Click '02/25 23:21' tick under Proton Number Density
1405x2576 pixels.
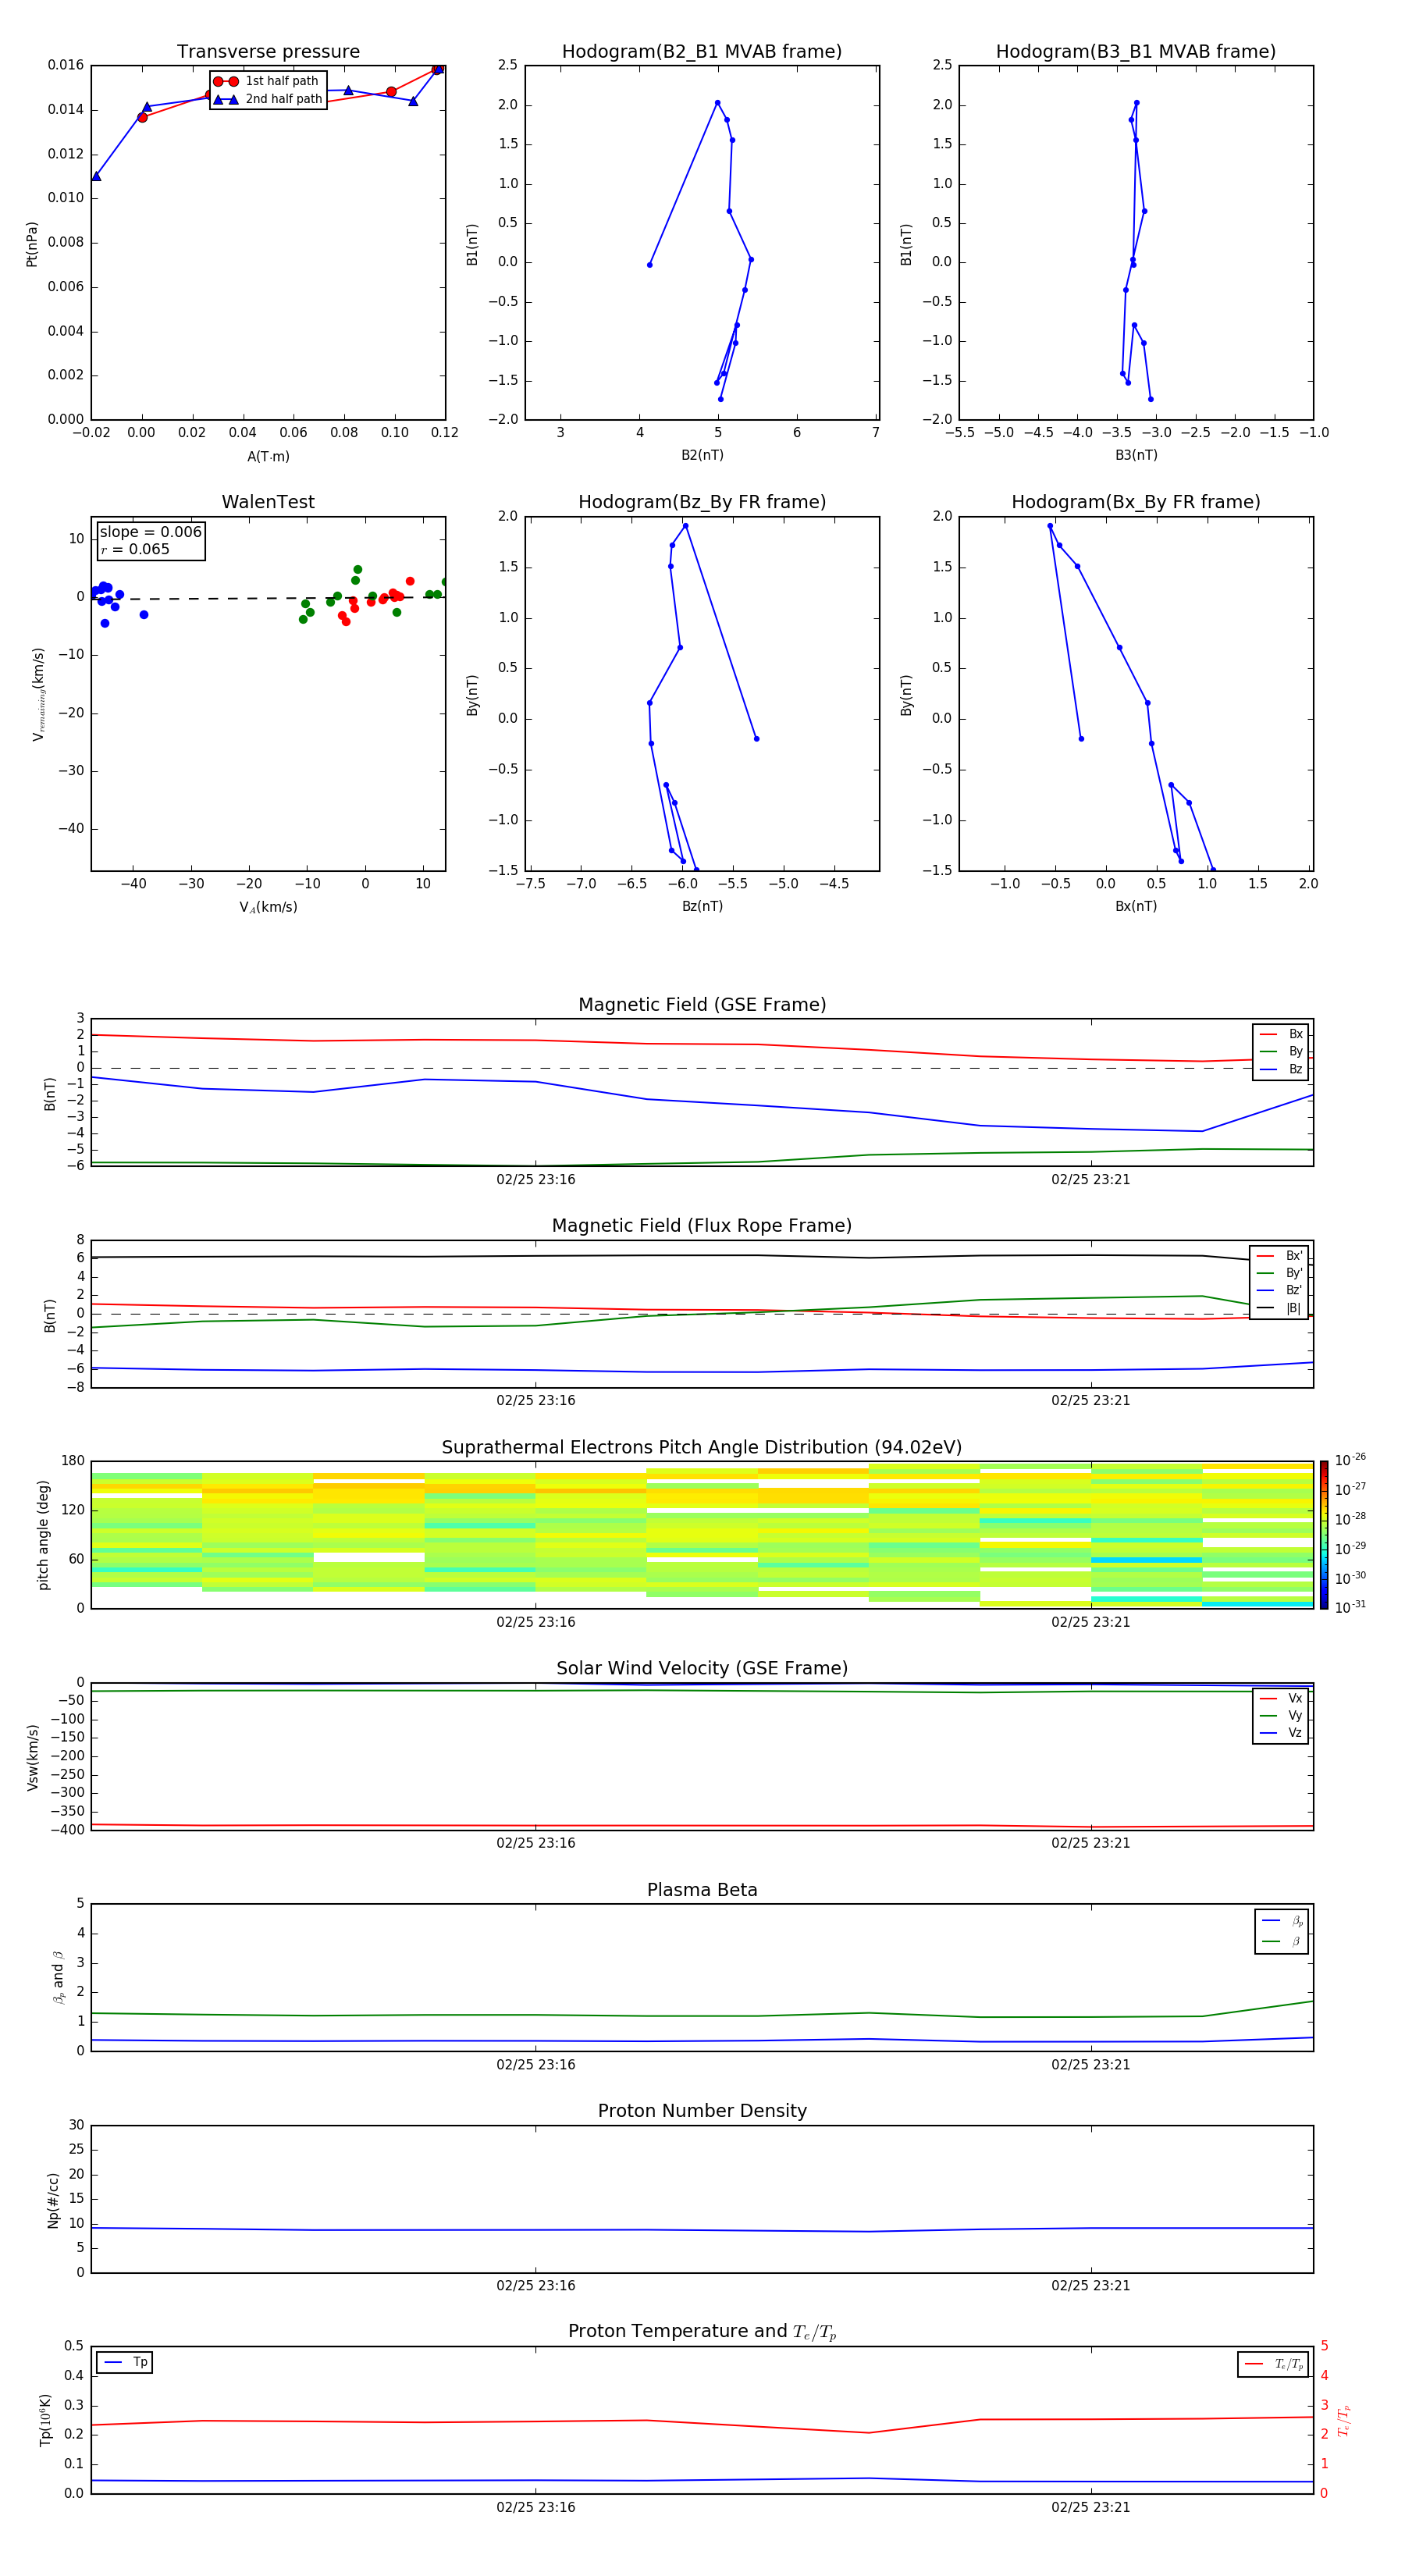point(1091,2285)
